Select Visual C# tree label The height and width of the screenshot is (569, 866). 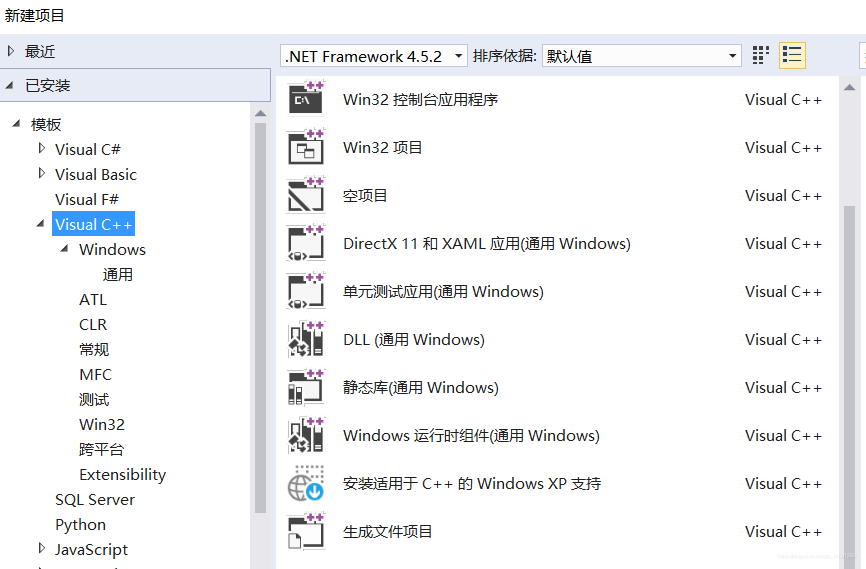point(87,149)
